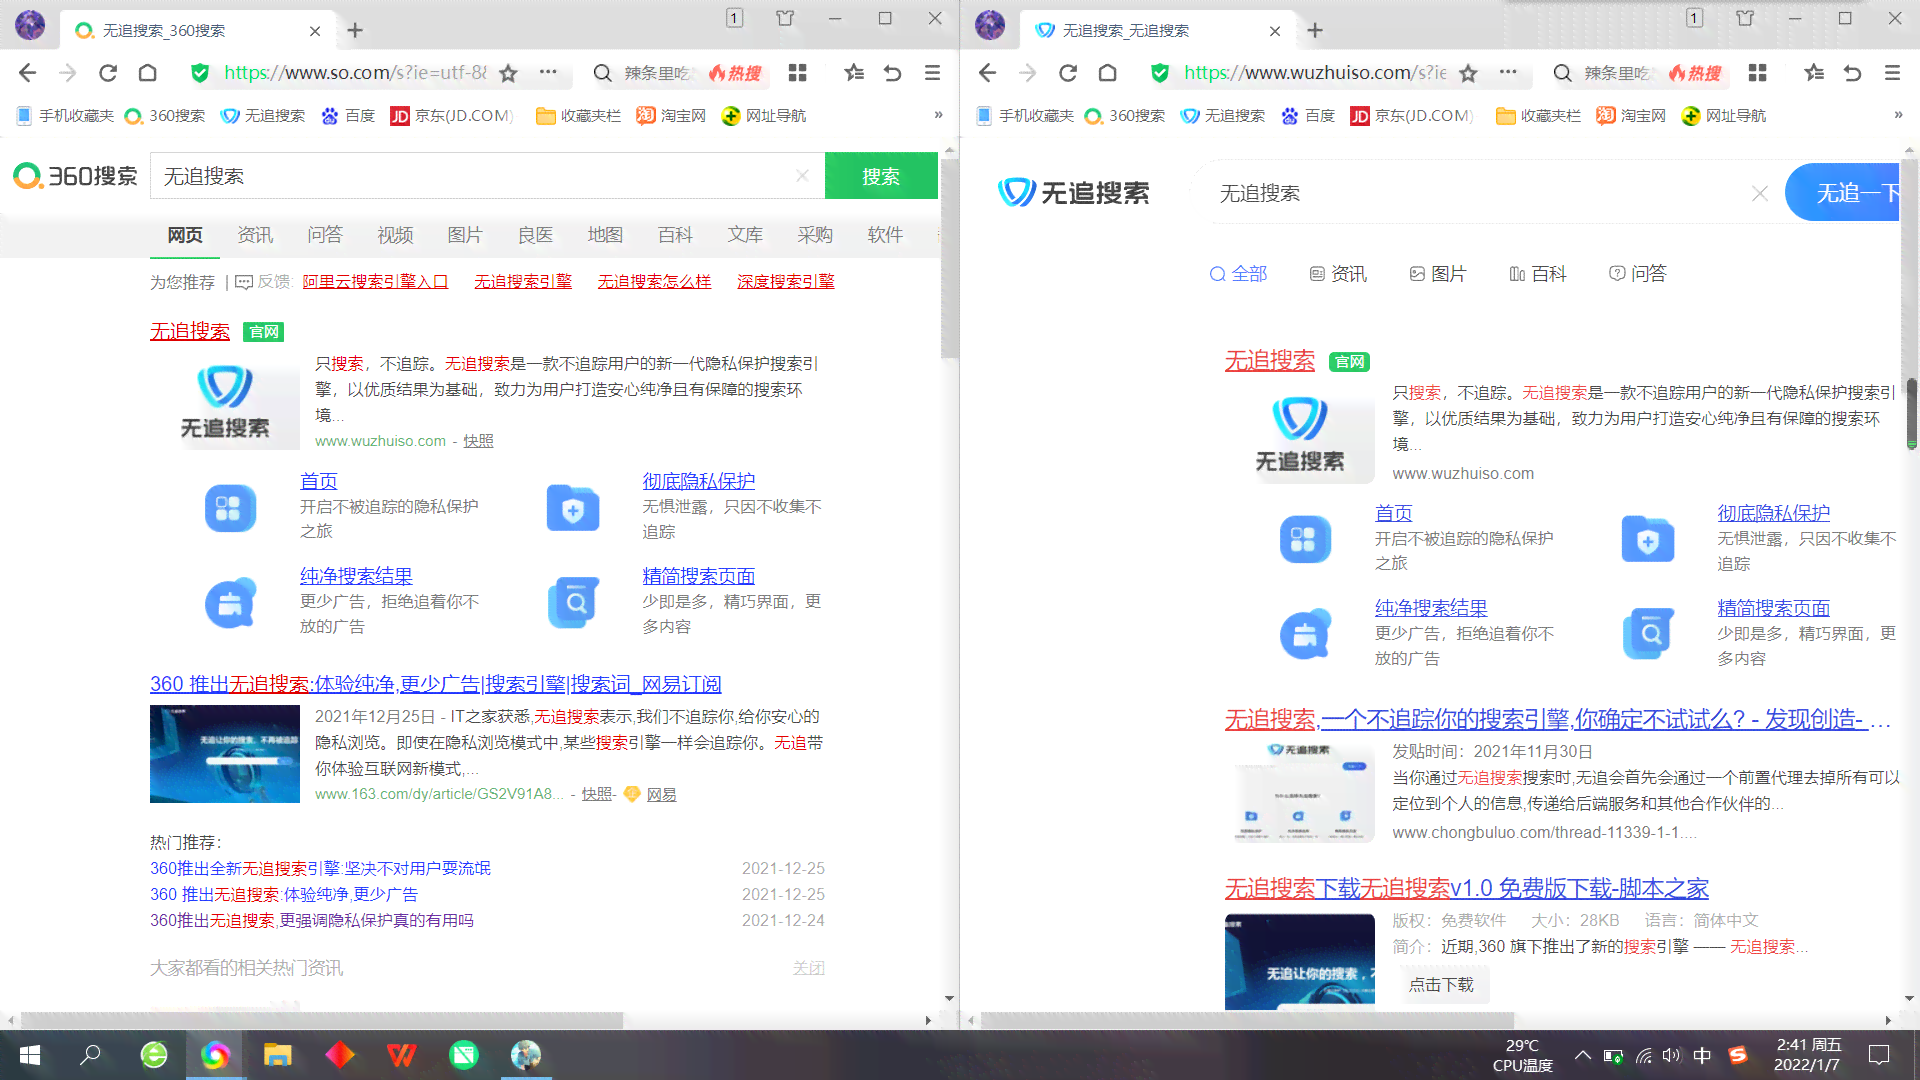Open 无追搜索怎么样 recommended link
Viewport: 1920px width, 1080px height.
(x=654, y=282)
